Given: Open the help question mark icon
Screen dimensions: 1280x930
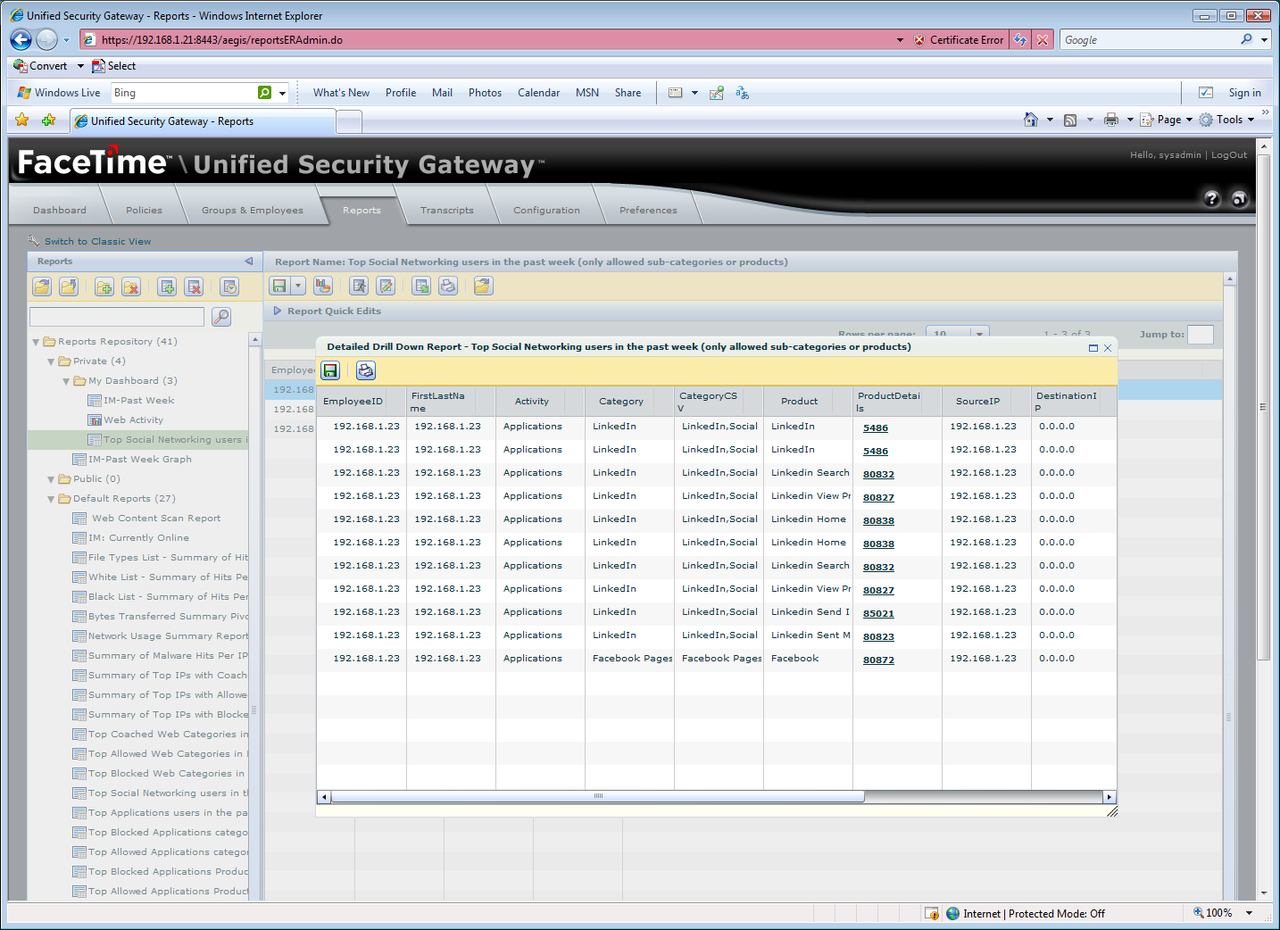Looking at the screenshot, I should coord(1212,199).
